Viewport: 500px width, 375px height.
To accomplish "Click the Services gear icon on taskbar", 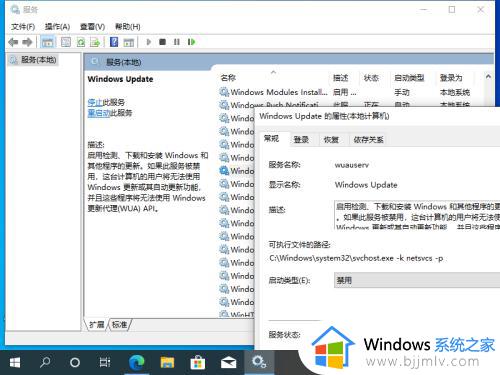I will [259, 362].
